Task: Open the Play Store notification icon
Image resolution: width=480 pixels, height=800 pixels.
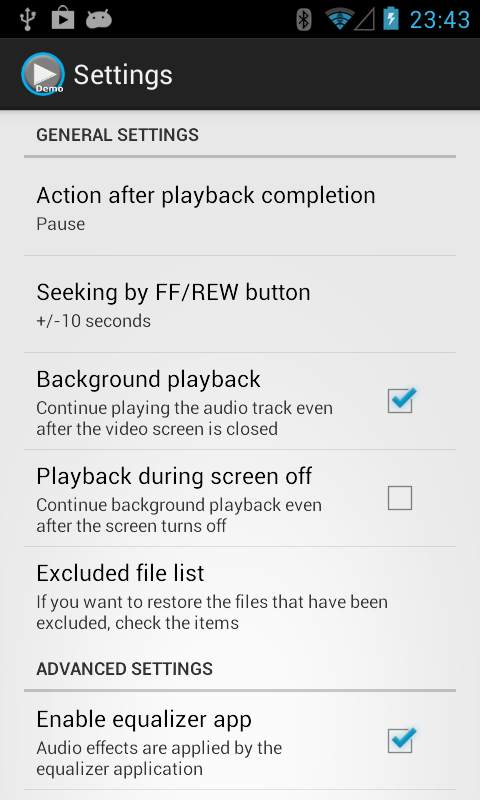Action: pyautogui.click(x=63, y=19)
